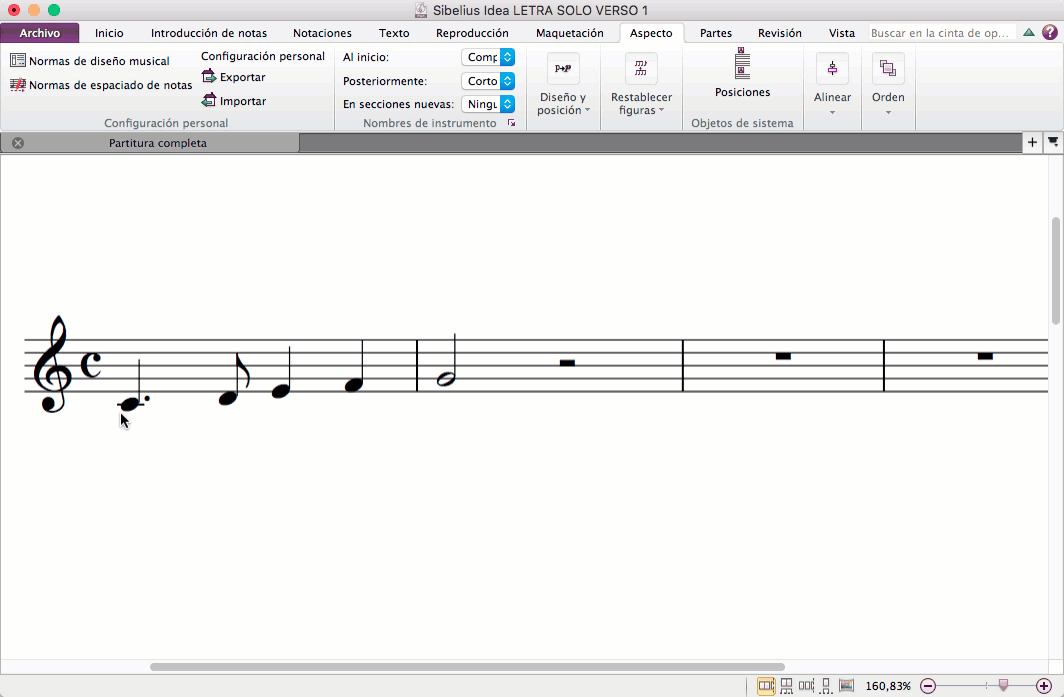The image size is (1064, 697).
Task: Switch to single pages vertically view
Action: pos(826,686)
